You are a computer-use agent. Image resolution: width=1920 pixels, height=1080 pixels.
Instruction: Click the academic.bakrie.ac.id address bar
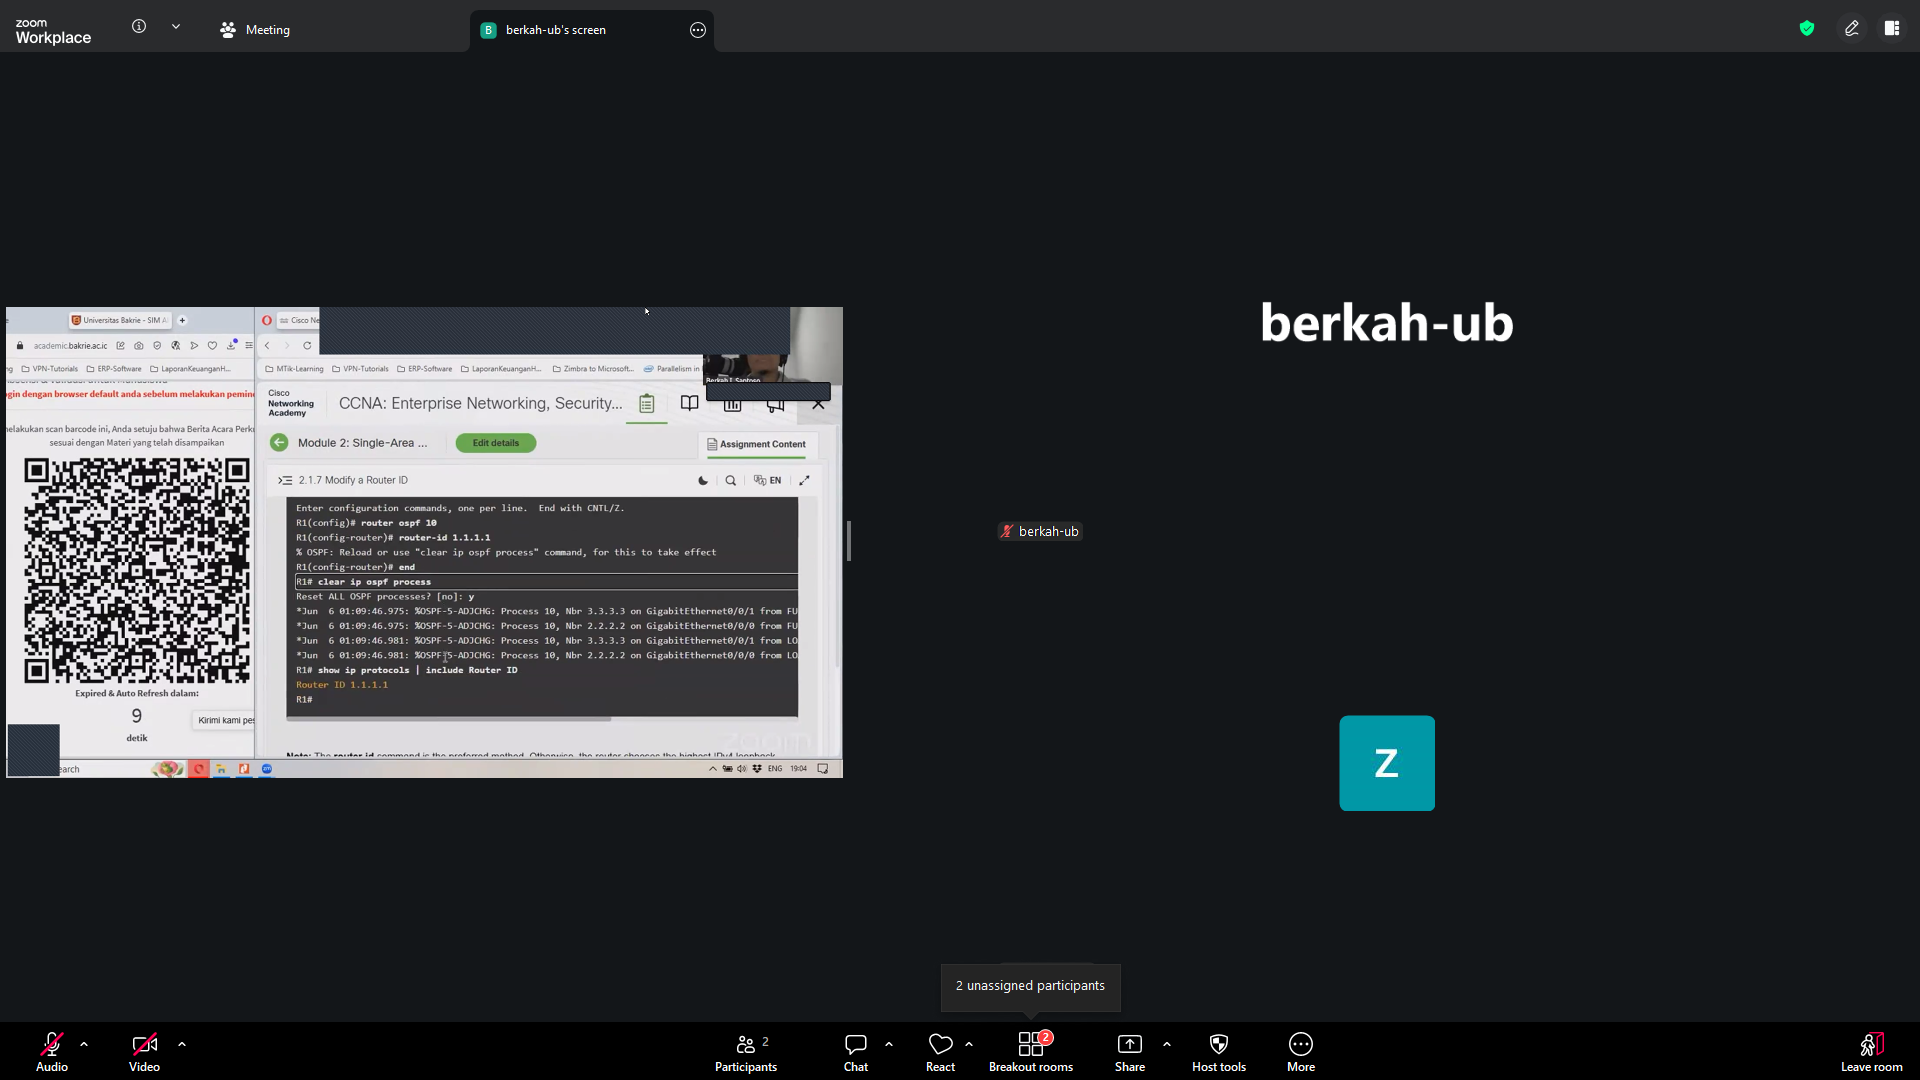point(70,346)
